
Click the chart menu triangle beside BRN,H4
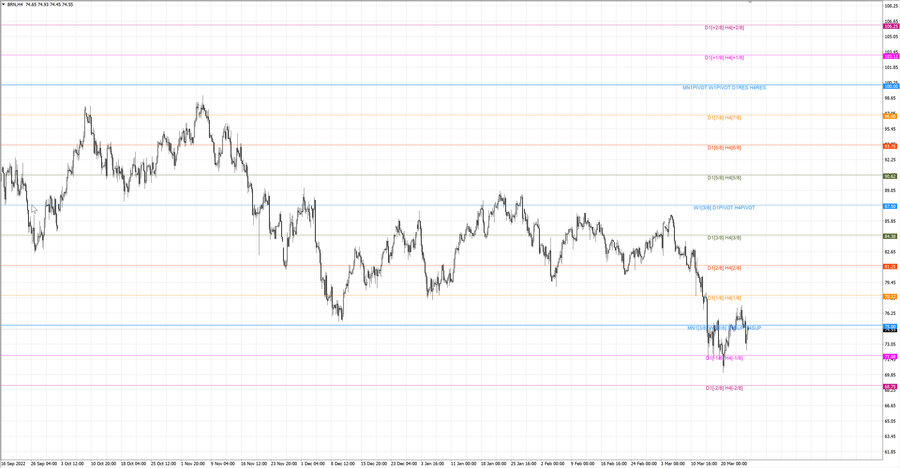(3, 4)
